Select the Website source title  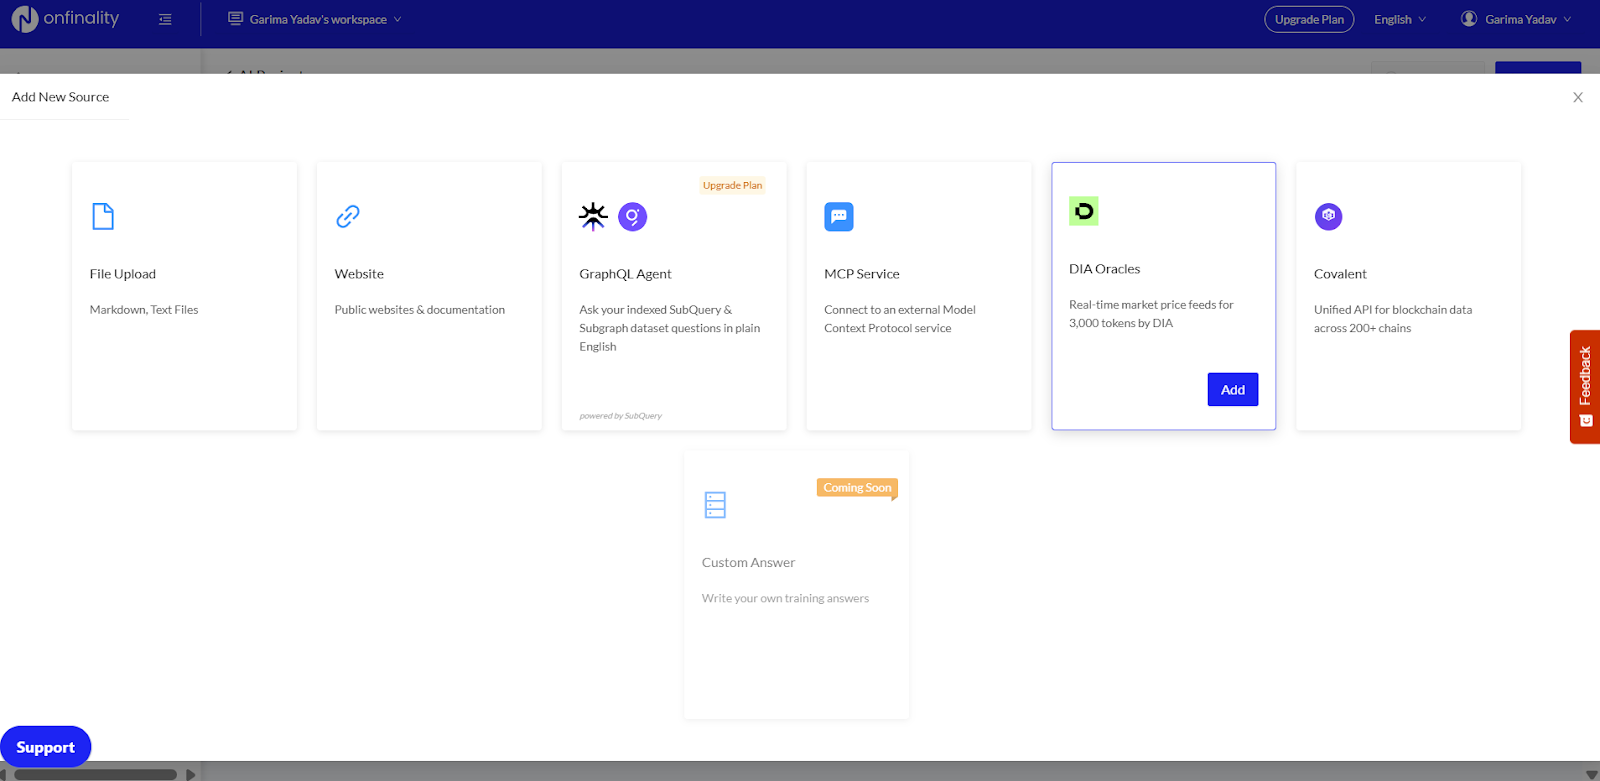tap(359, 274)
